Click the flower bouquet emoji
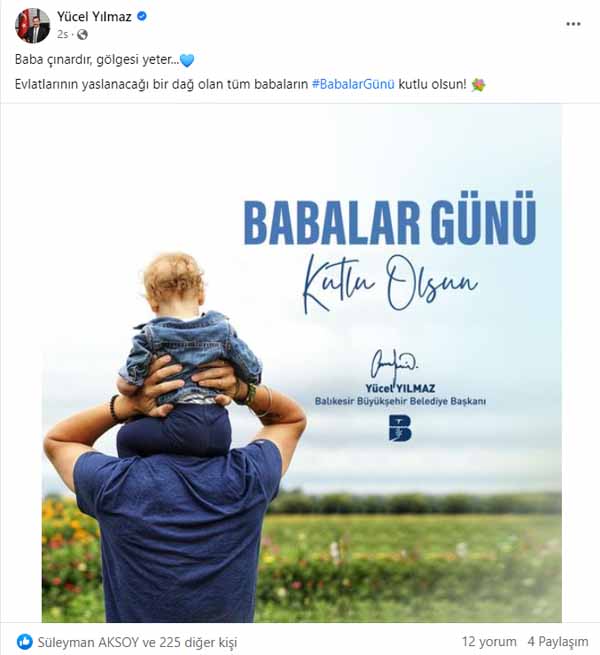The height and width of the screenshot is (655, 600). coord(478,85)
